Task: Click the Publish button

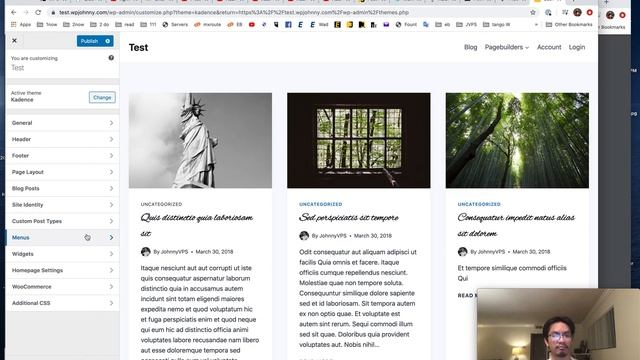Action: pyautogui.click(x=89, y=41)
